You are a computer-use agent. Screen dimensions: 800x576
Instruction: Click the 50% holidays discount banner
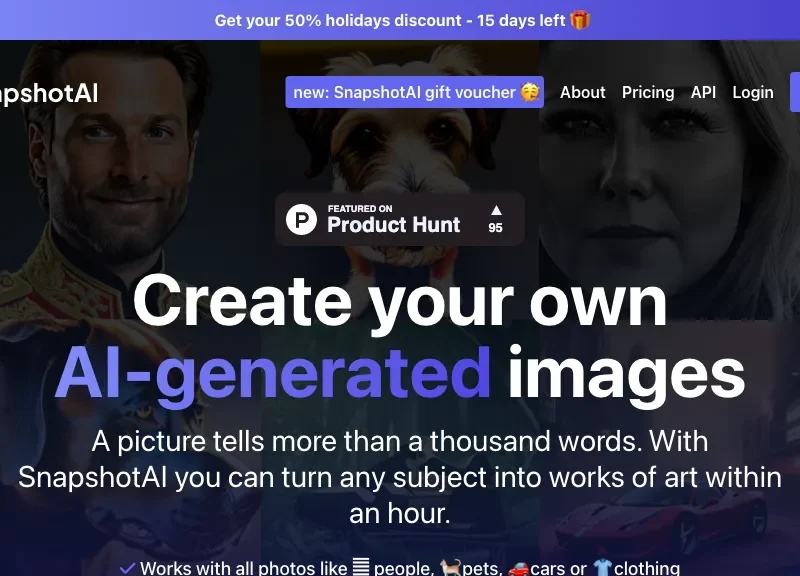click(x=400, y=20)
